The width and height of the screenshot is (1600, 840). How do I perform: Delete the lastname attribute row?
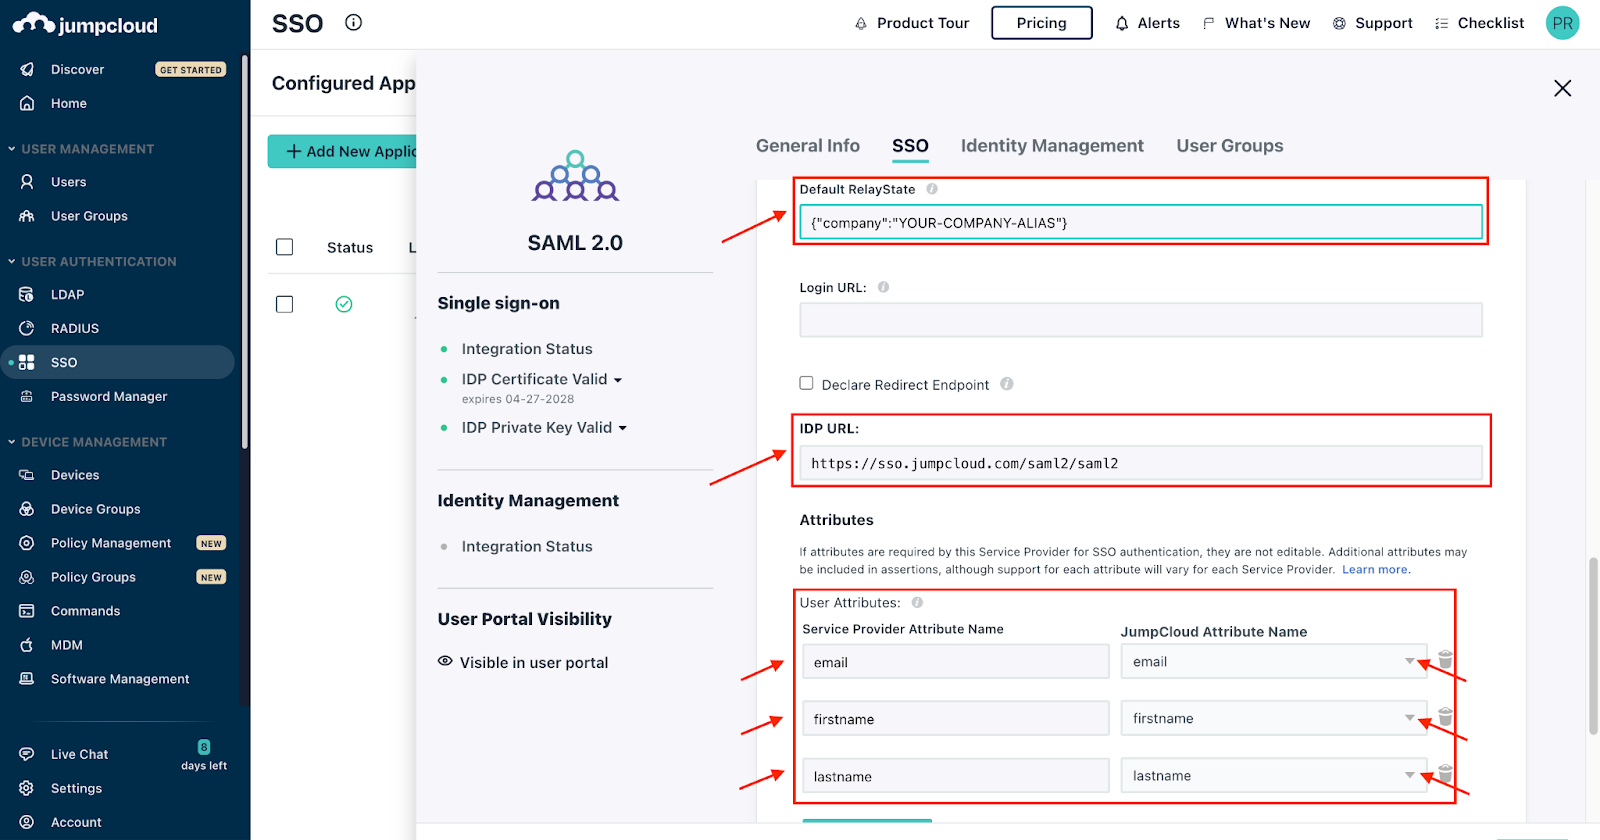click(x=1445, y=774)
